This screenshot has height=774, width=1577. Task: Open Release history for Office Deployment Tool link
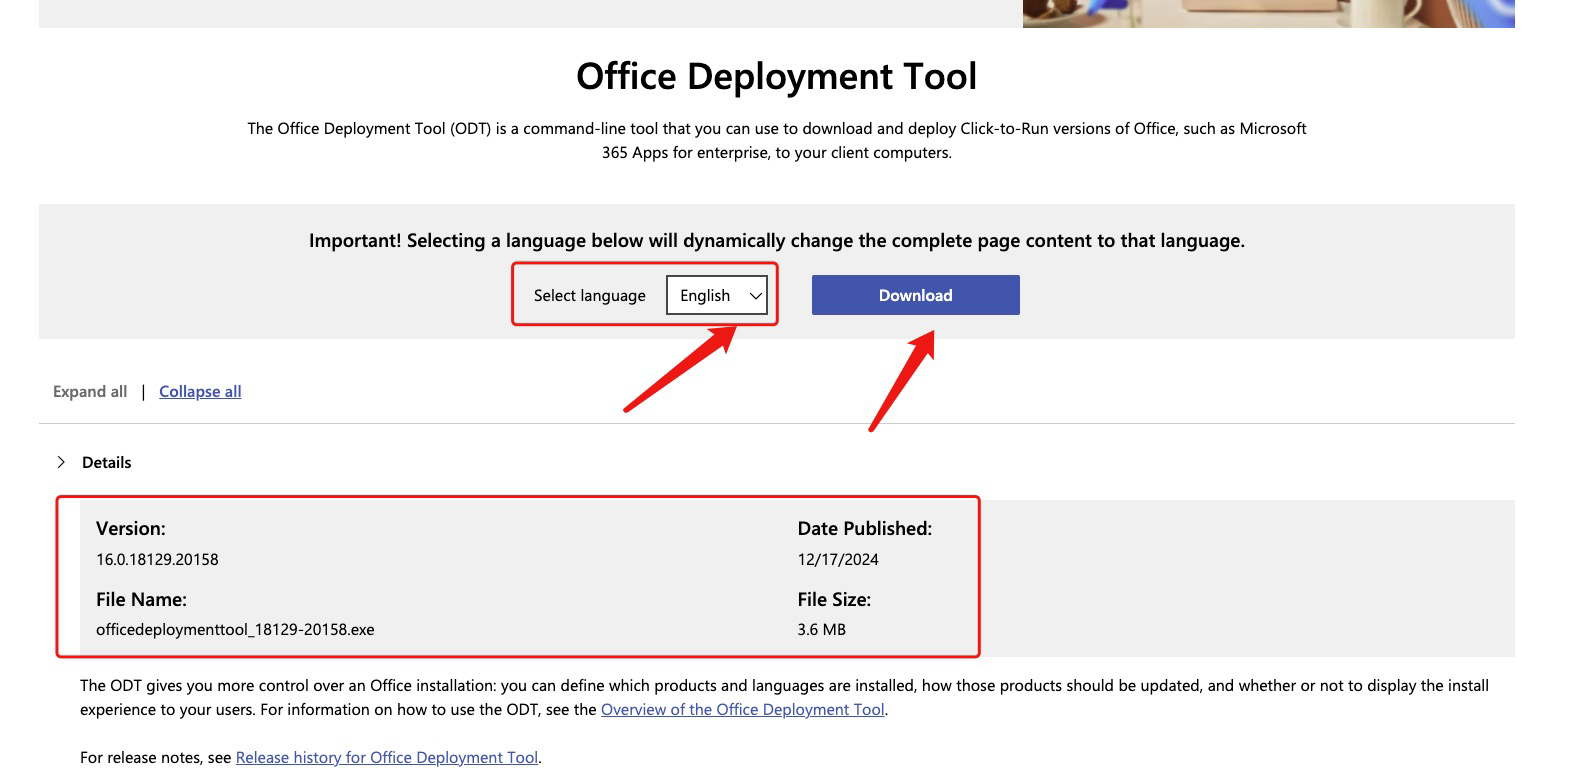(x=387, y=757)
